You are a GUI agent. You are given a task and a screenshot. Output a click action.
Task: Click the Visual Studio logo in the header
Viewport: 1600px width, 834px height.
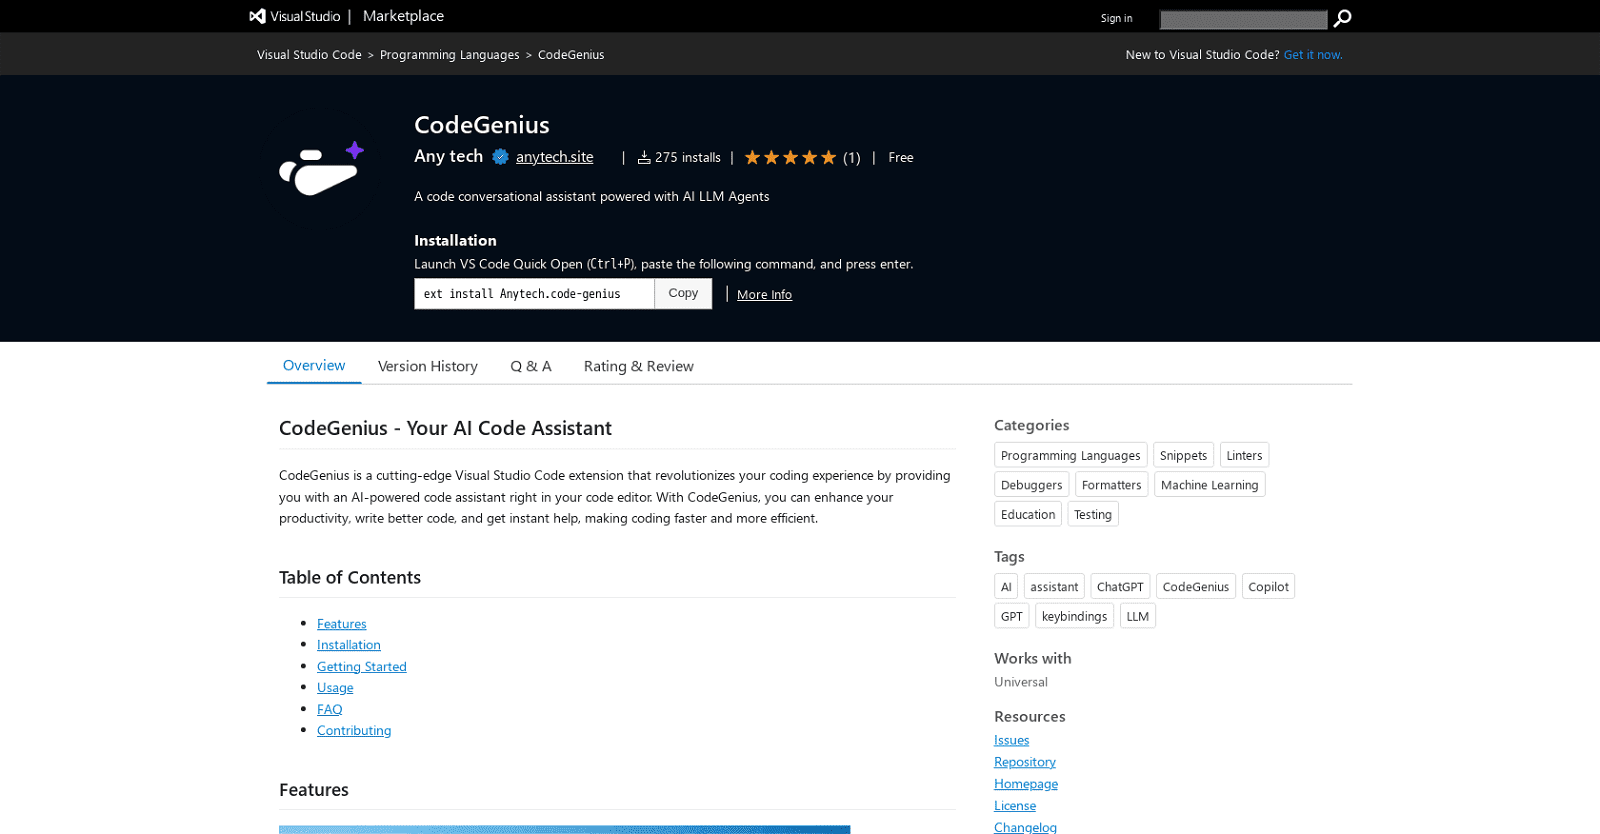coord(257,16)
